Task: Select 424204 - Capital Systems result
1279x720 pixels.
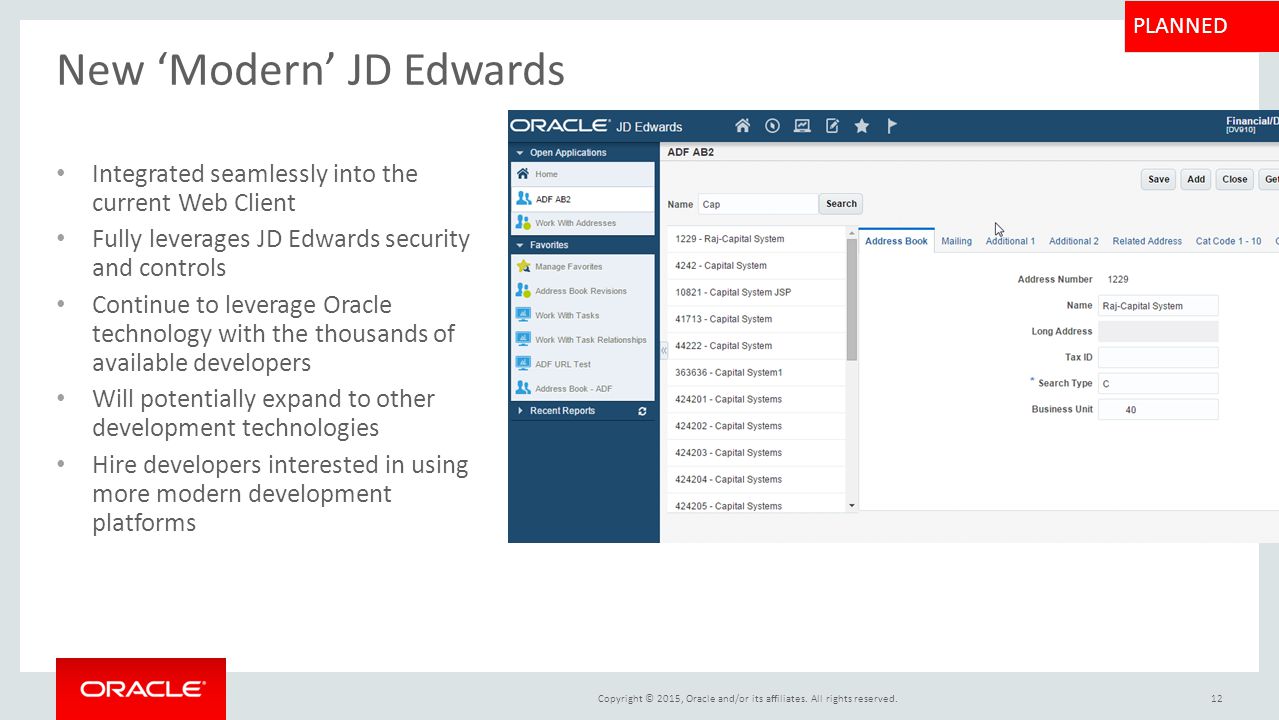Action: 757,479
